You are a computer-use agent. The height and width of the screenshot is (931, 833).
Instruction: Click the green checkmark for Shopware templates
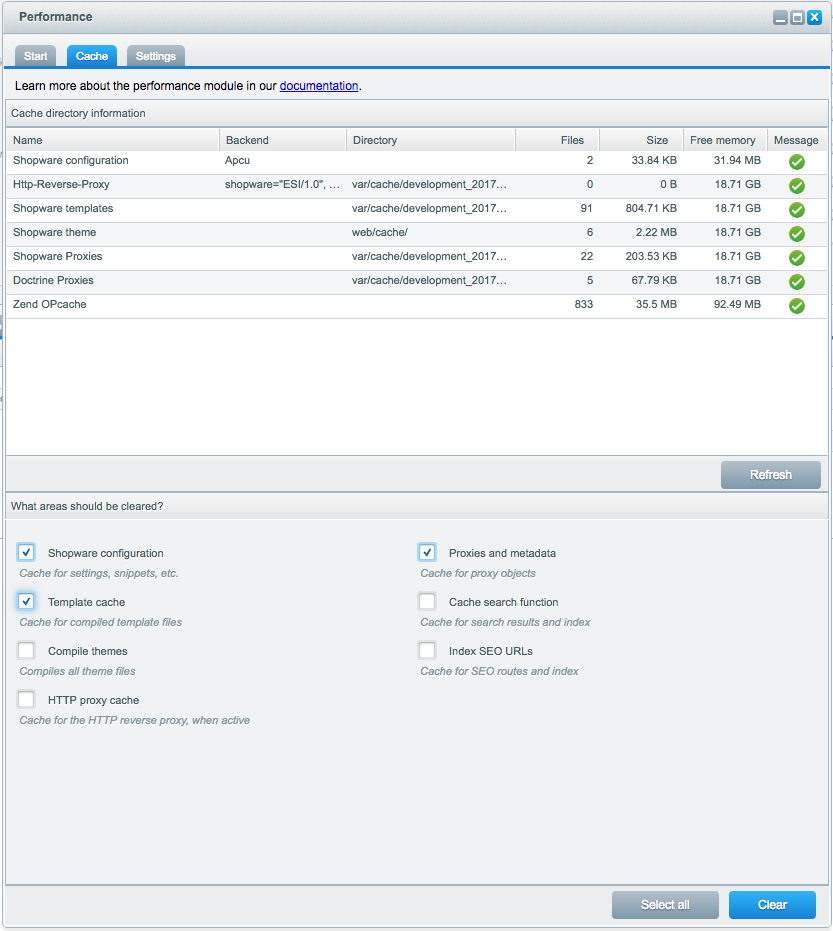[796, 210]
